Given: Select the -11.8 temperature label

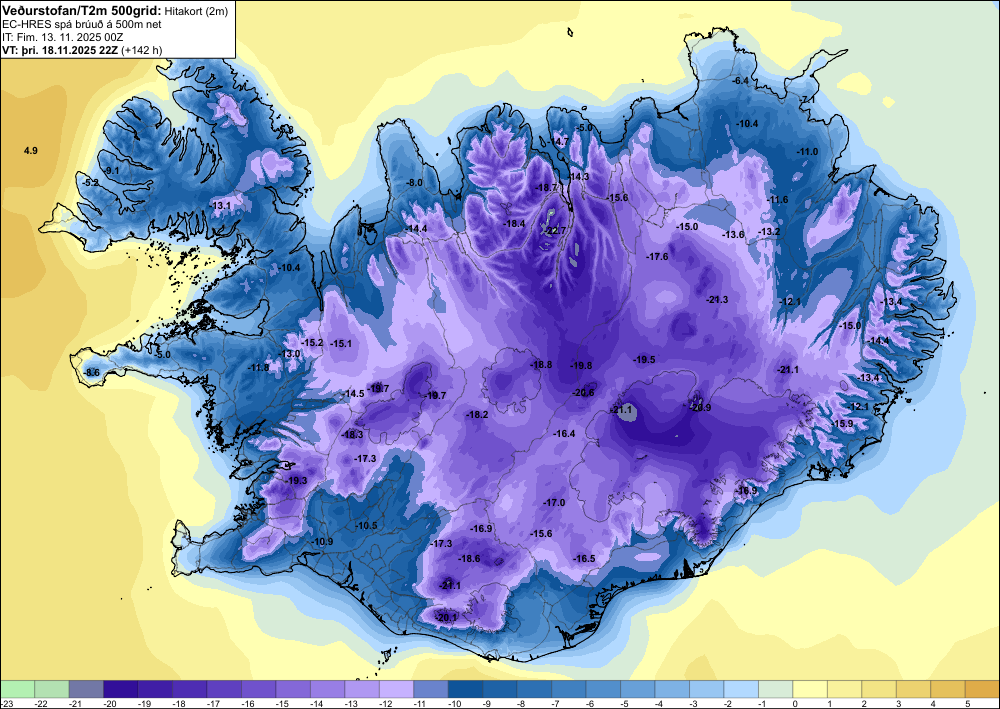Looking at the screenshot, I should 258,367.
